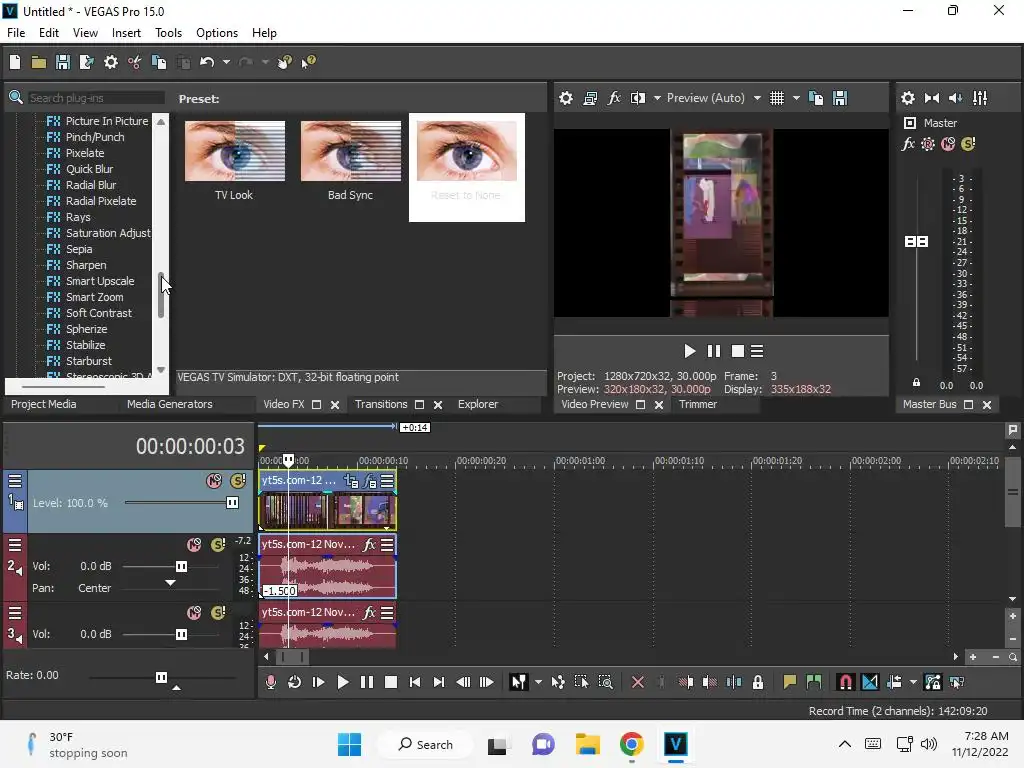Image resolution: width=1024 pixels, height=768 pixels.
Task: Toggle the Lock Event padlock icon
Action: point(758,682)
